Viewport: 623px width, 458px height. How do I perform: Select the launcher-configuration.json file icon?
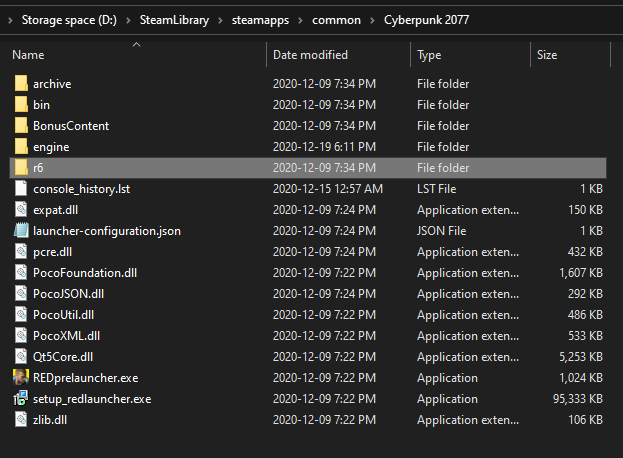point(22,231)
